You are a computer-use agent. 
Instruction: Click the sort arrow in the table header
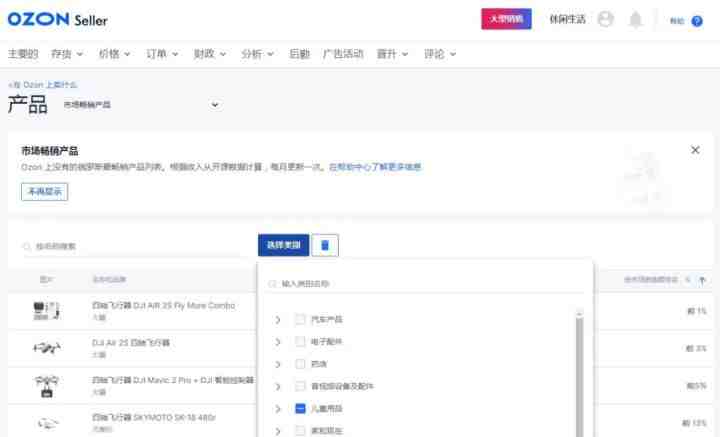702,280
